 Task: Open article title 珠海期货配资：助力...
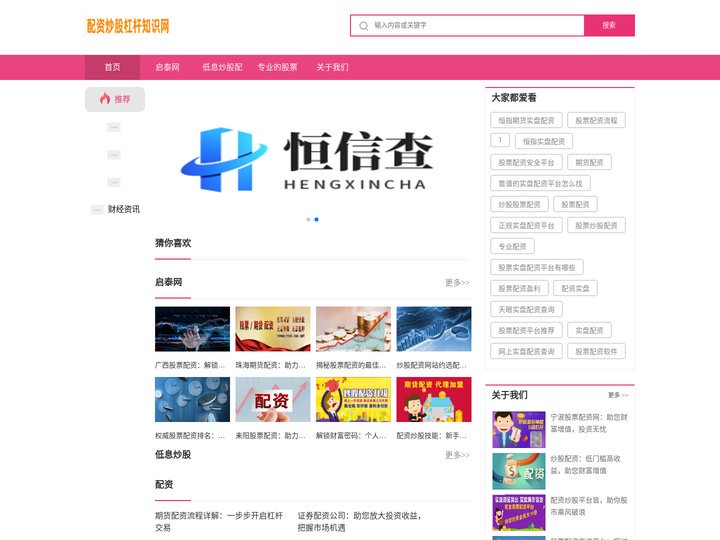click(270, 365)
